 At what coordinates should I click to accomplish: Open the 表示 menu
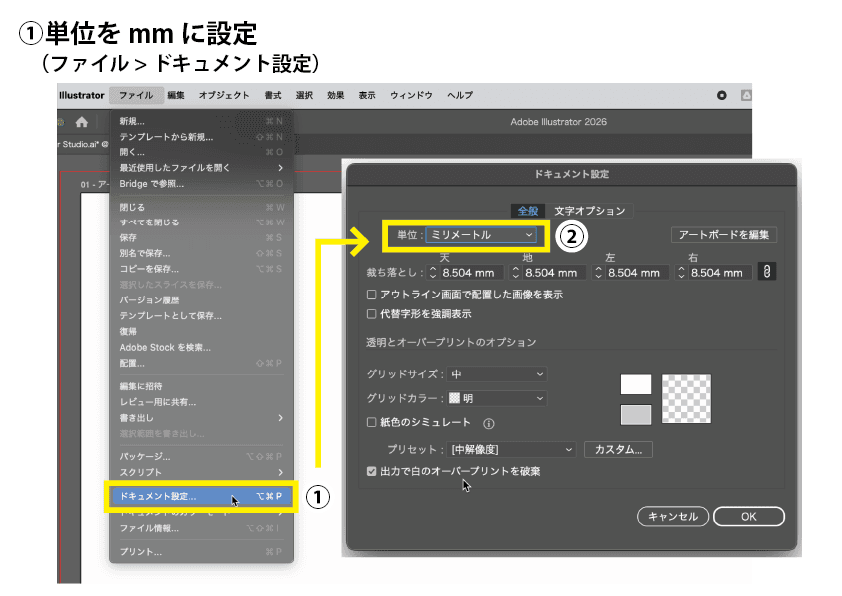(x=367, y=96)
